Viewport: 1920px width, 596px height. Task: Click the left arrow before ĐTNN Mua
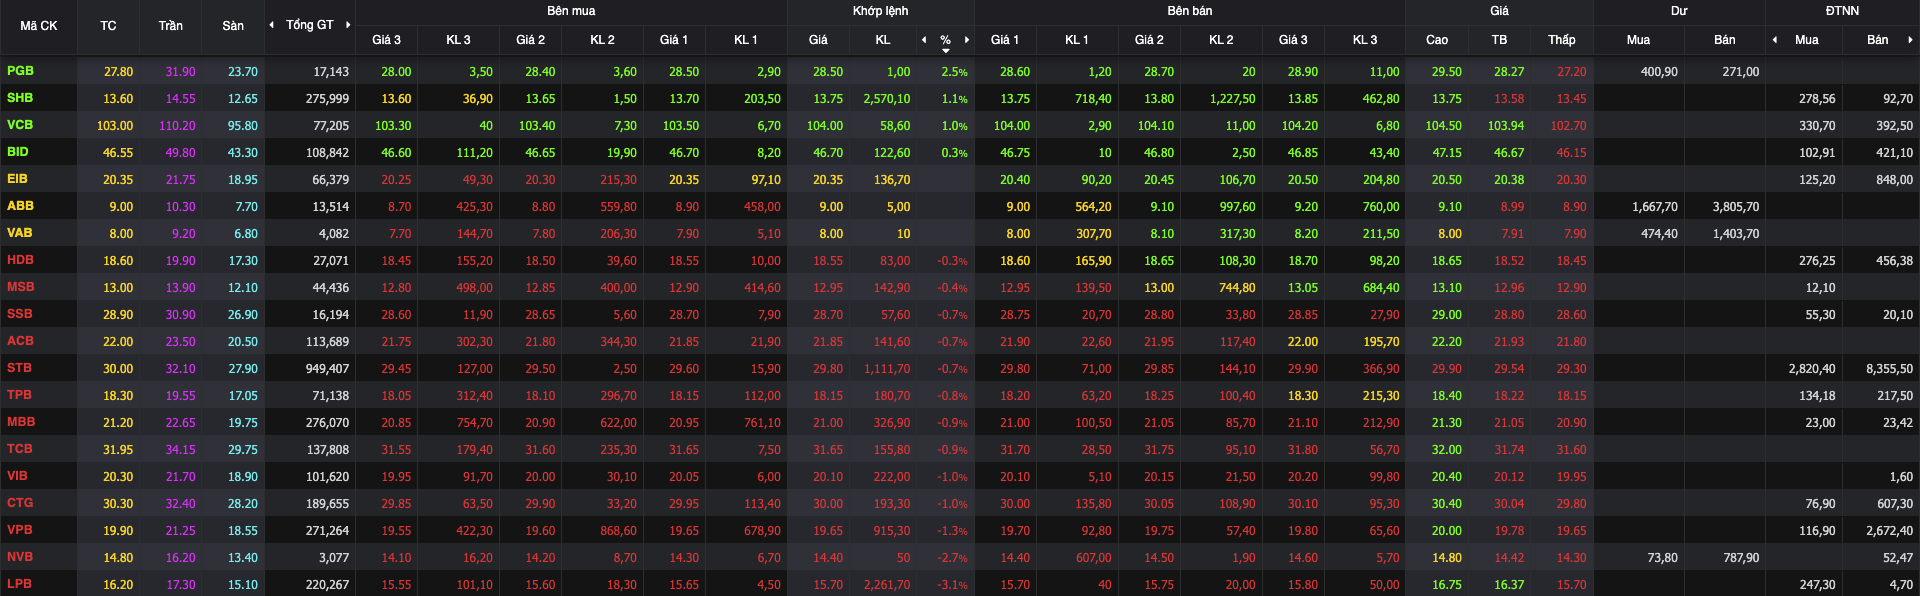pos(1775,40)
